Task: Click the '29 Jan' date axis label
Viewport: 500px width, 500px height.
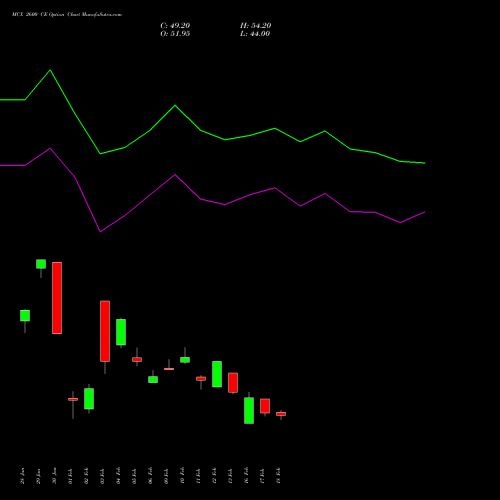Action: point(38,476)
